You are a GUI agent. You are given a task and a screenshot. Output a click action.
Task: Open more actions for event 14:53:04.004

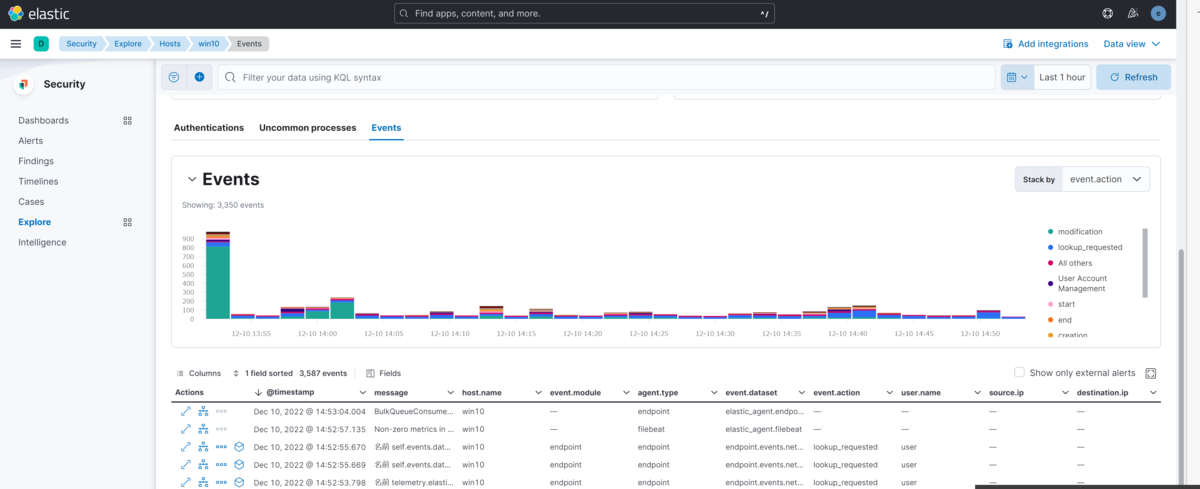point(221,411)
